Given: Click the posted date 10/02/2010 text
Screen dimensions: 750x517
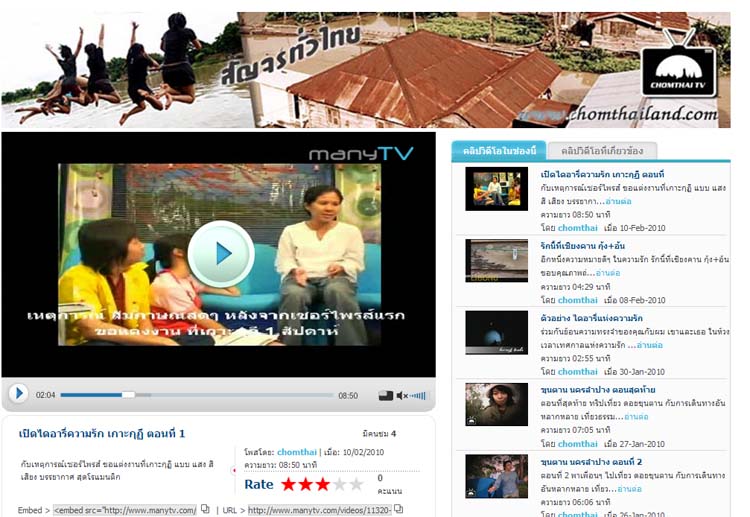Looking at the screenshot, I should point(363,452).
